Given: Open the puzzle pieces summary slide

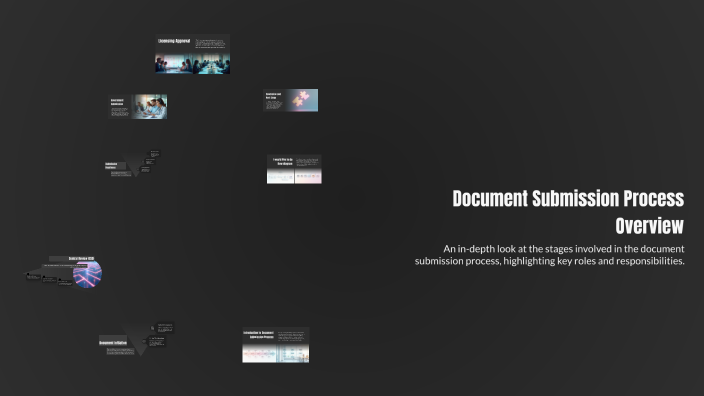Looking at the screenshot, I should tap(290, 100).
